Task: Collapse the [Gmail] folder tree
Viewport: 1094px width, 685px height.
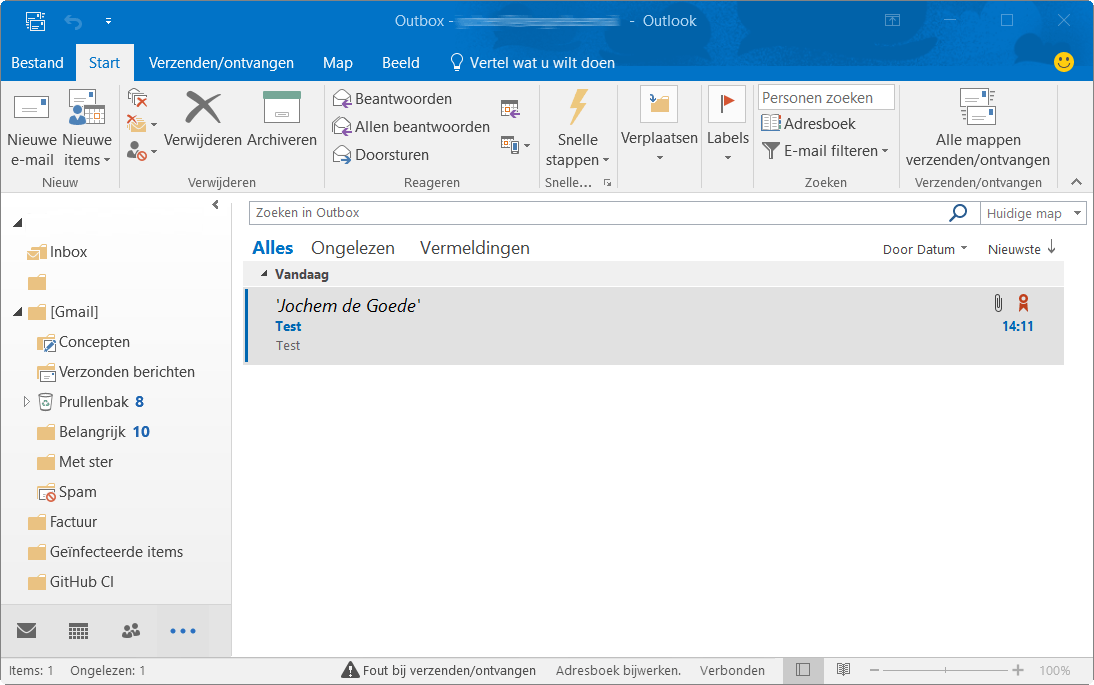Action: [17, 312]
